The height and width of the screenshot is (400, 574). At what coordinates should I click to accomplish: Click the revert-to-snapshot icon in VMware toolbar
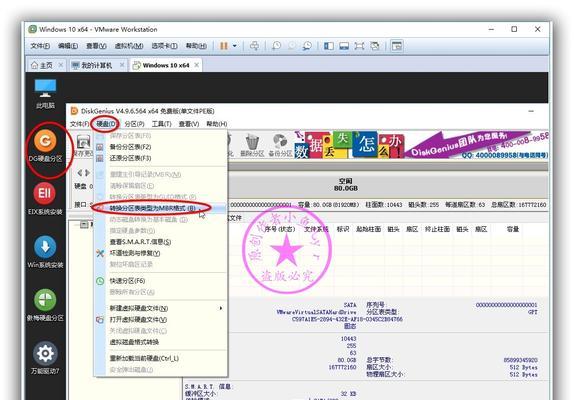[x=291, y=46]
